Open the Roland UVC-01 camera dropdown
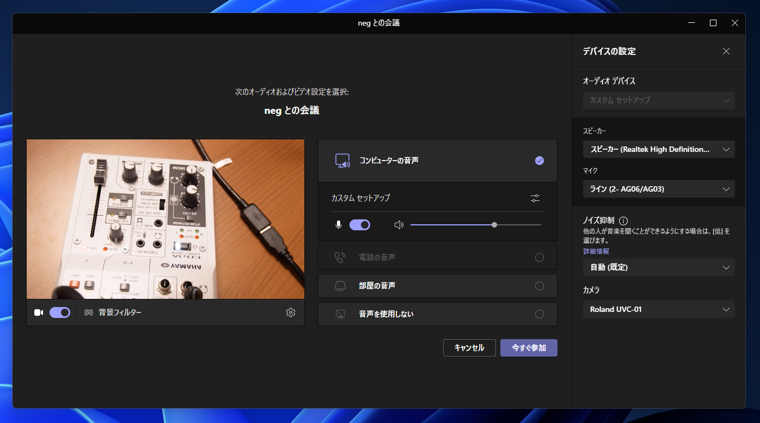This screenshot has height=423, width=760. 659,309
